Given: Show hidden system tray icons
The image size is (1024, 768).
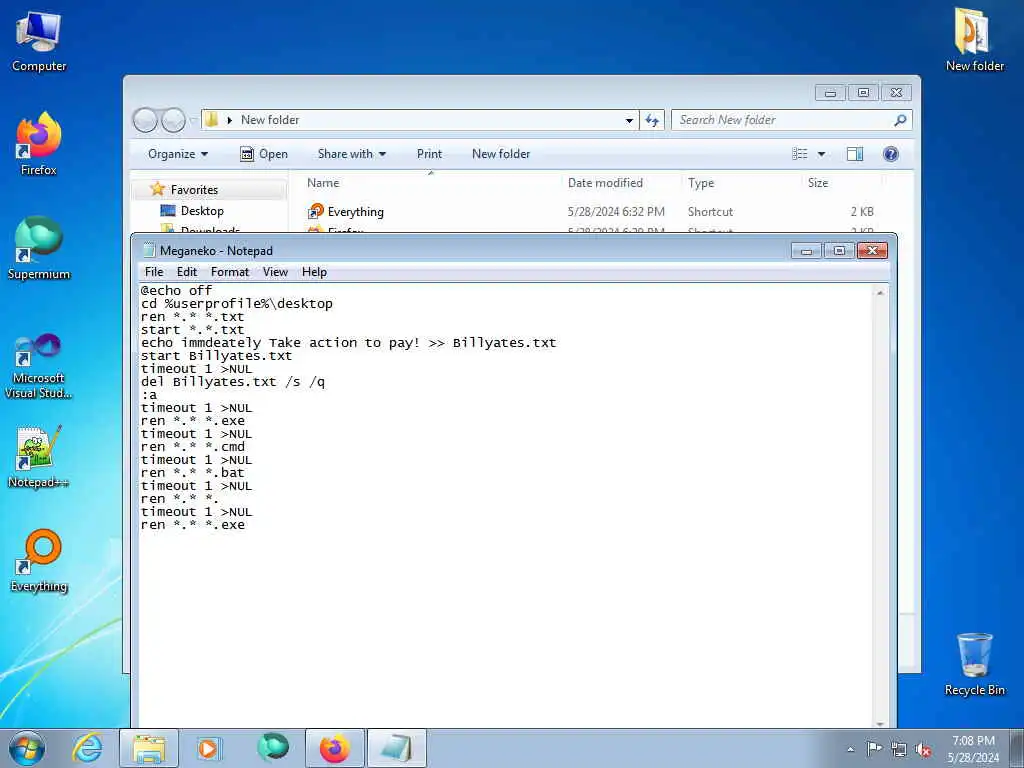Looking at the screenshot, I should 850,749.
